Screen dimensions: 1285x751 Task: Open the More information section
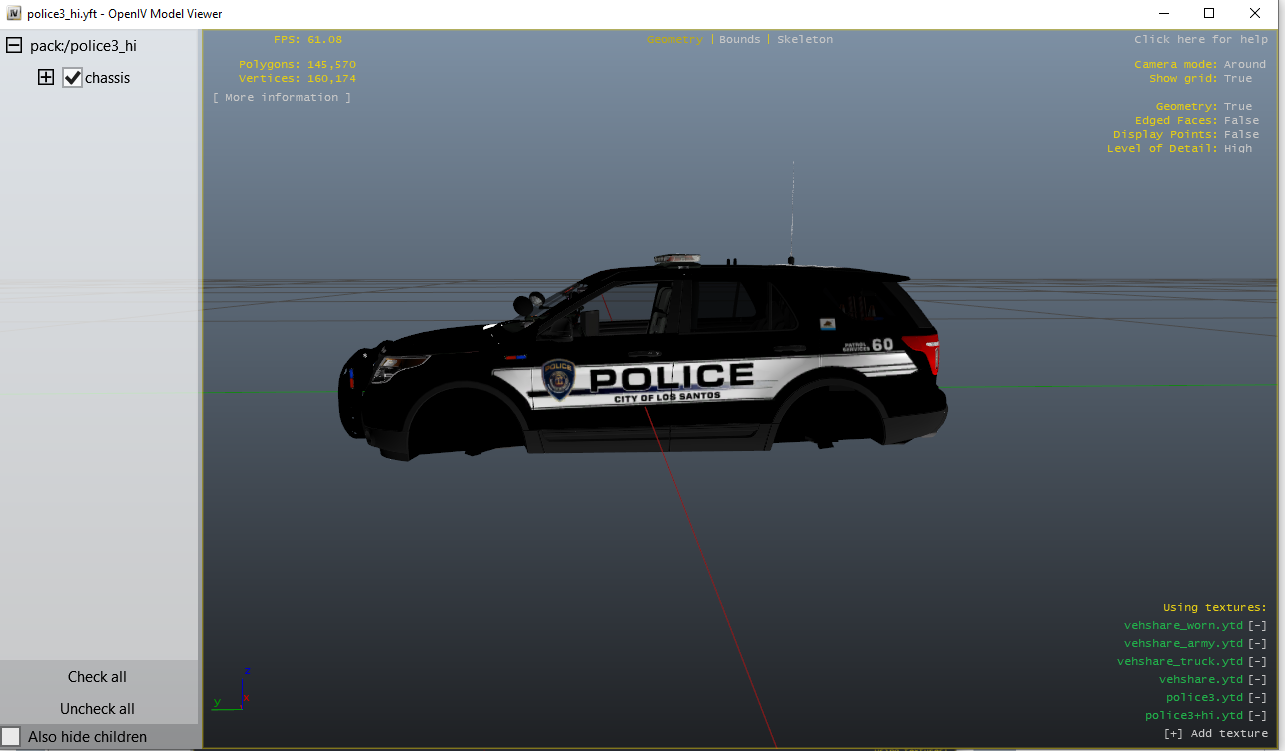click(x=282, y=97)
